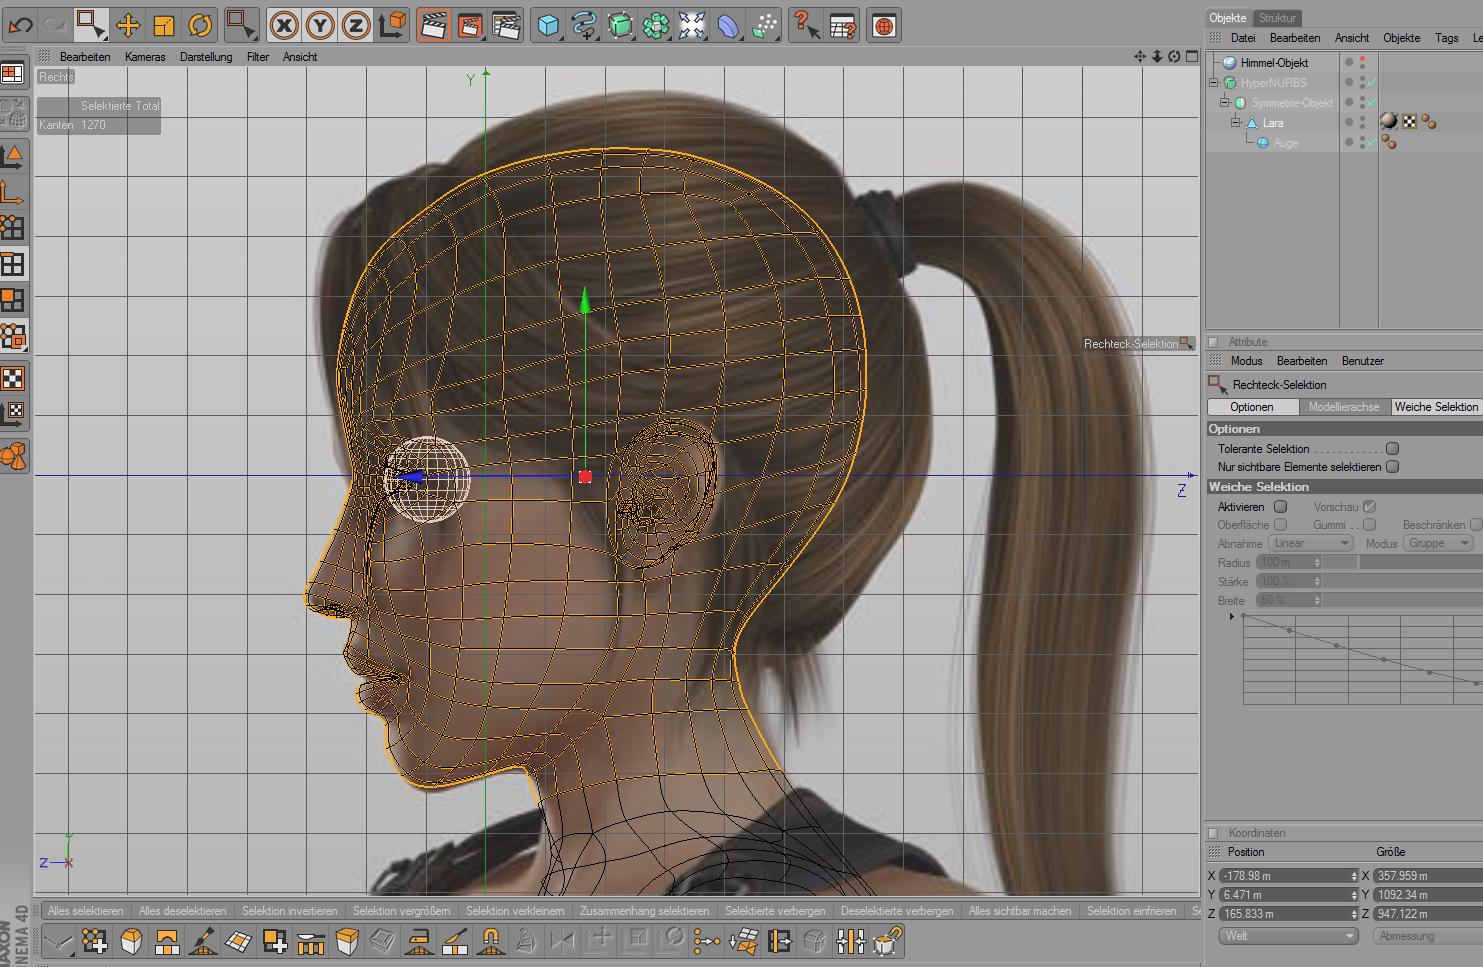Open the Abmessung dropdown
This screenshot has width=1483, height=967.
[1429, 936]
